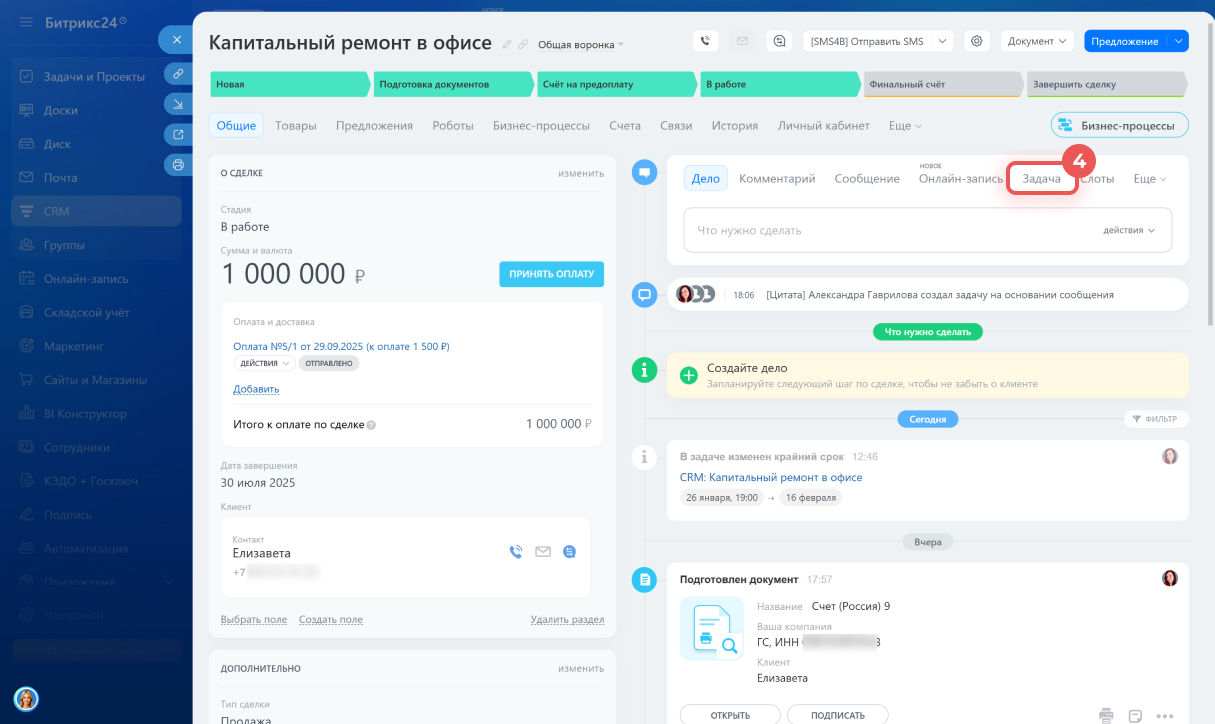Open deal settings gear icon

pyautogui.click(x=977, y=41)
